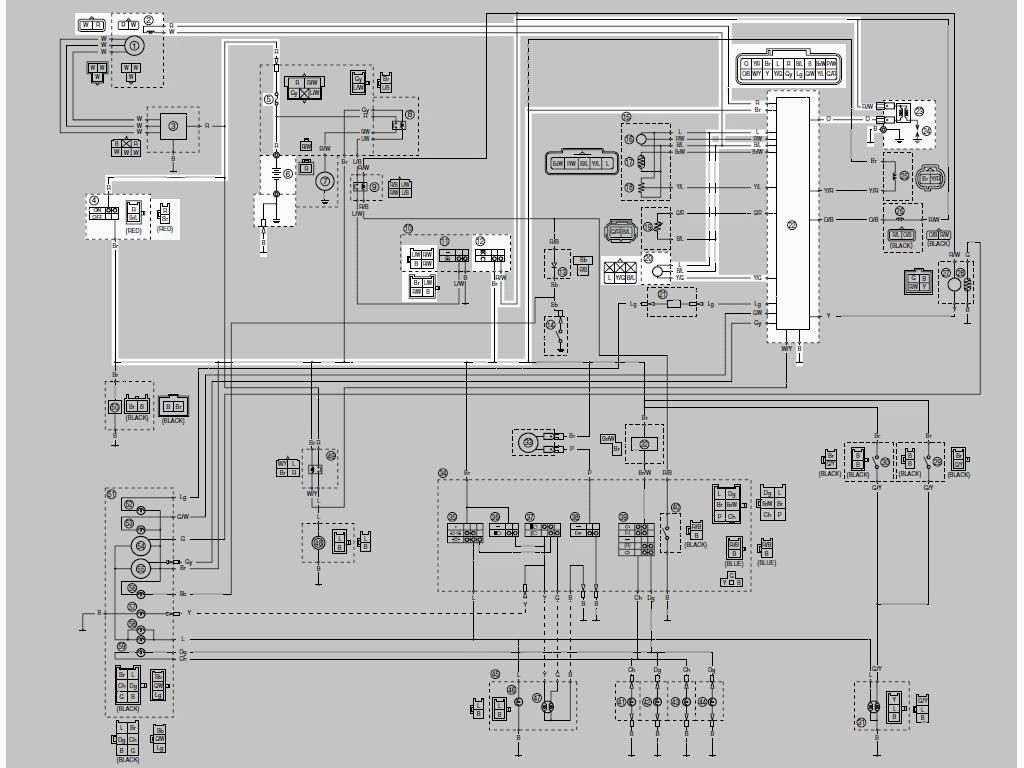This screenshot has height=768, width=1024.
Task: Select meter circle numbered 54
Action: [141, 545]
